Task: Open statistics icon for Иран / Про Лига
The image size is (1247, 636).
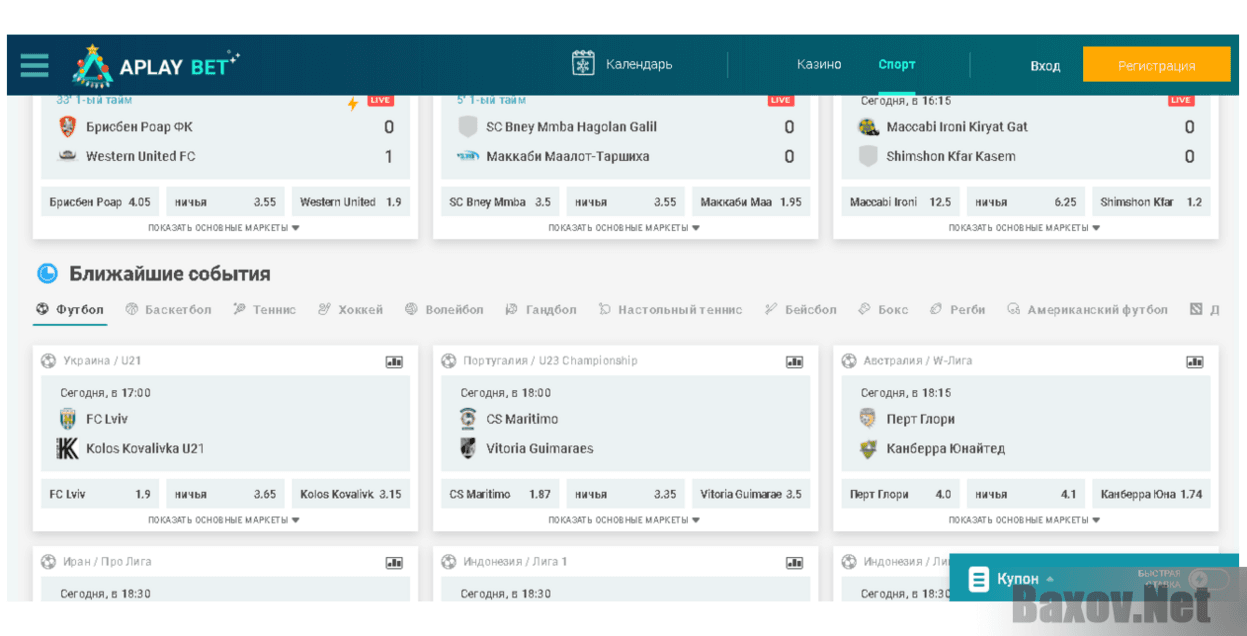Action: (394, 563)
